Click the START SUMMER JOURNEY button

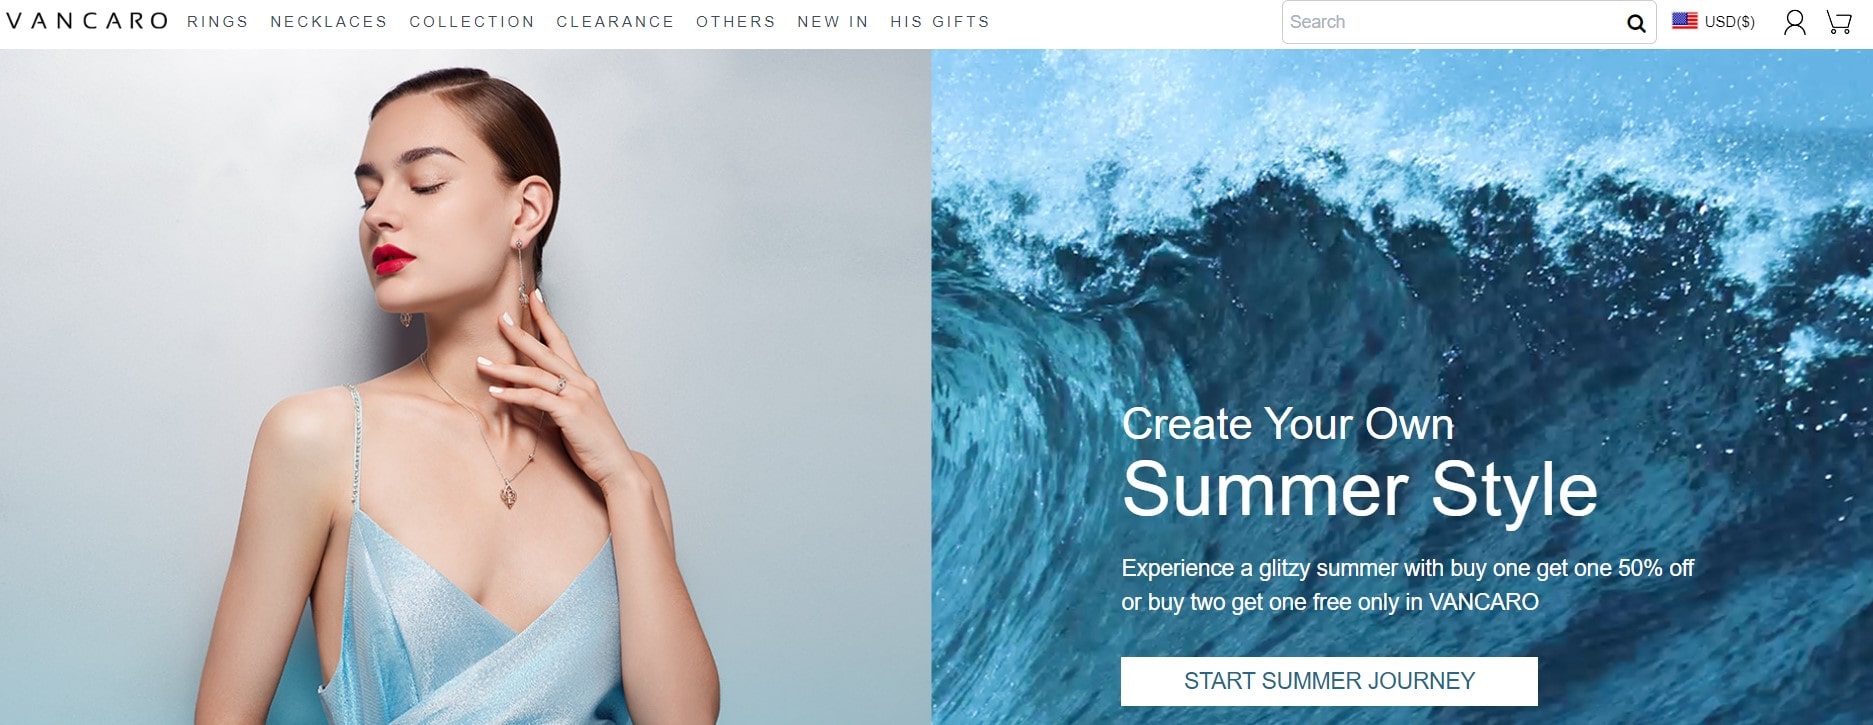tap(1329, 681)
